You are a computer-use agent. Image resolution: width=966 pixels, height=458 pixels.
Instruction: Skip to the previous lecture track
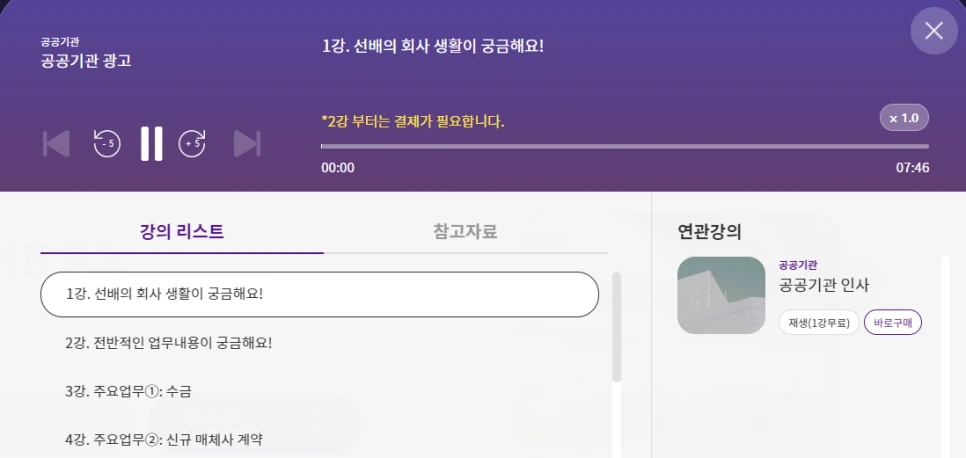[x=56, y=144]
